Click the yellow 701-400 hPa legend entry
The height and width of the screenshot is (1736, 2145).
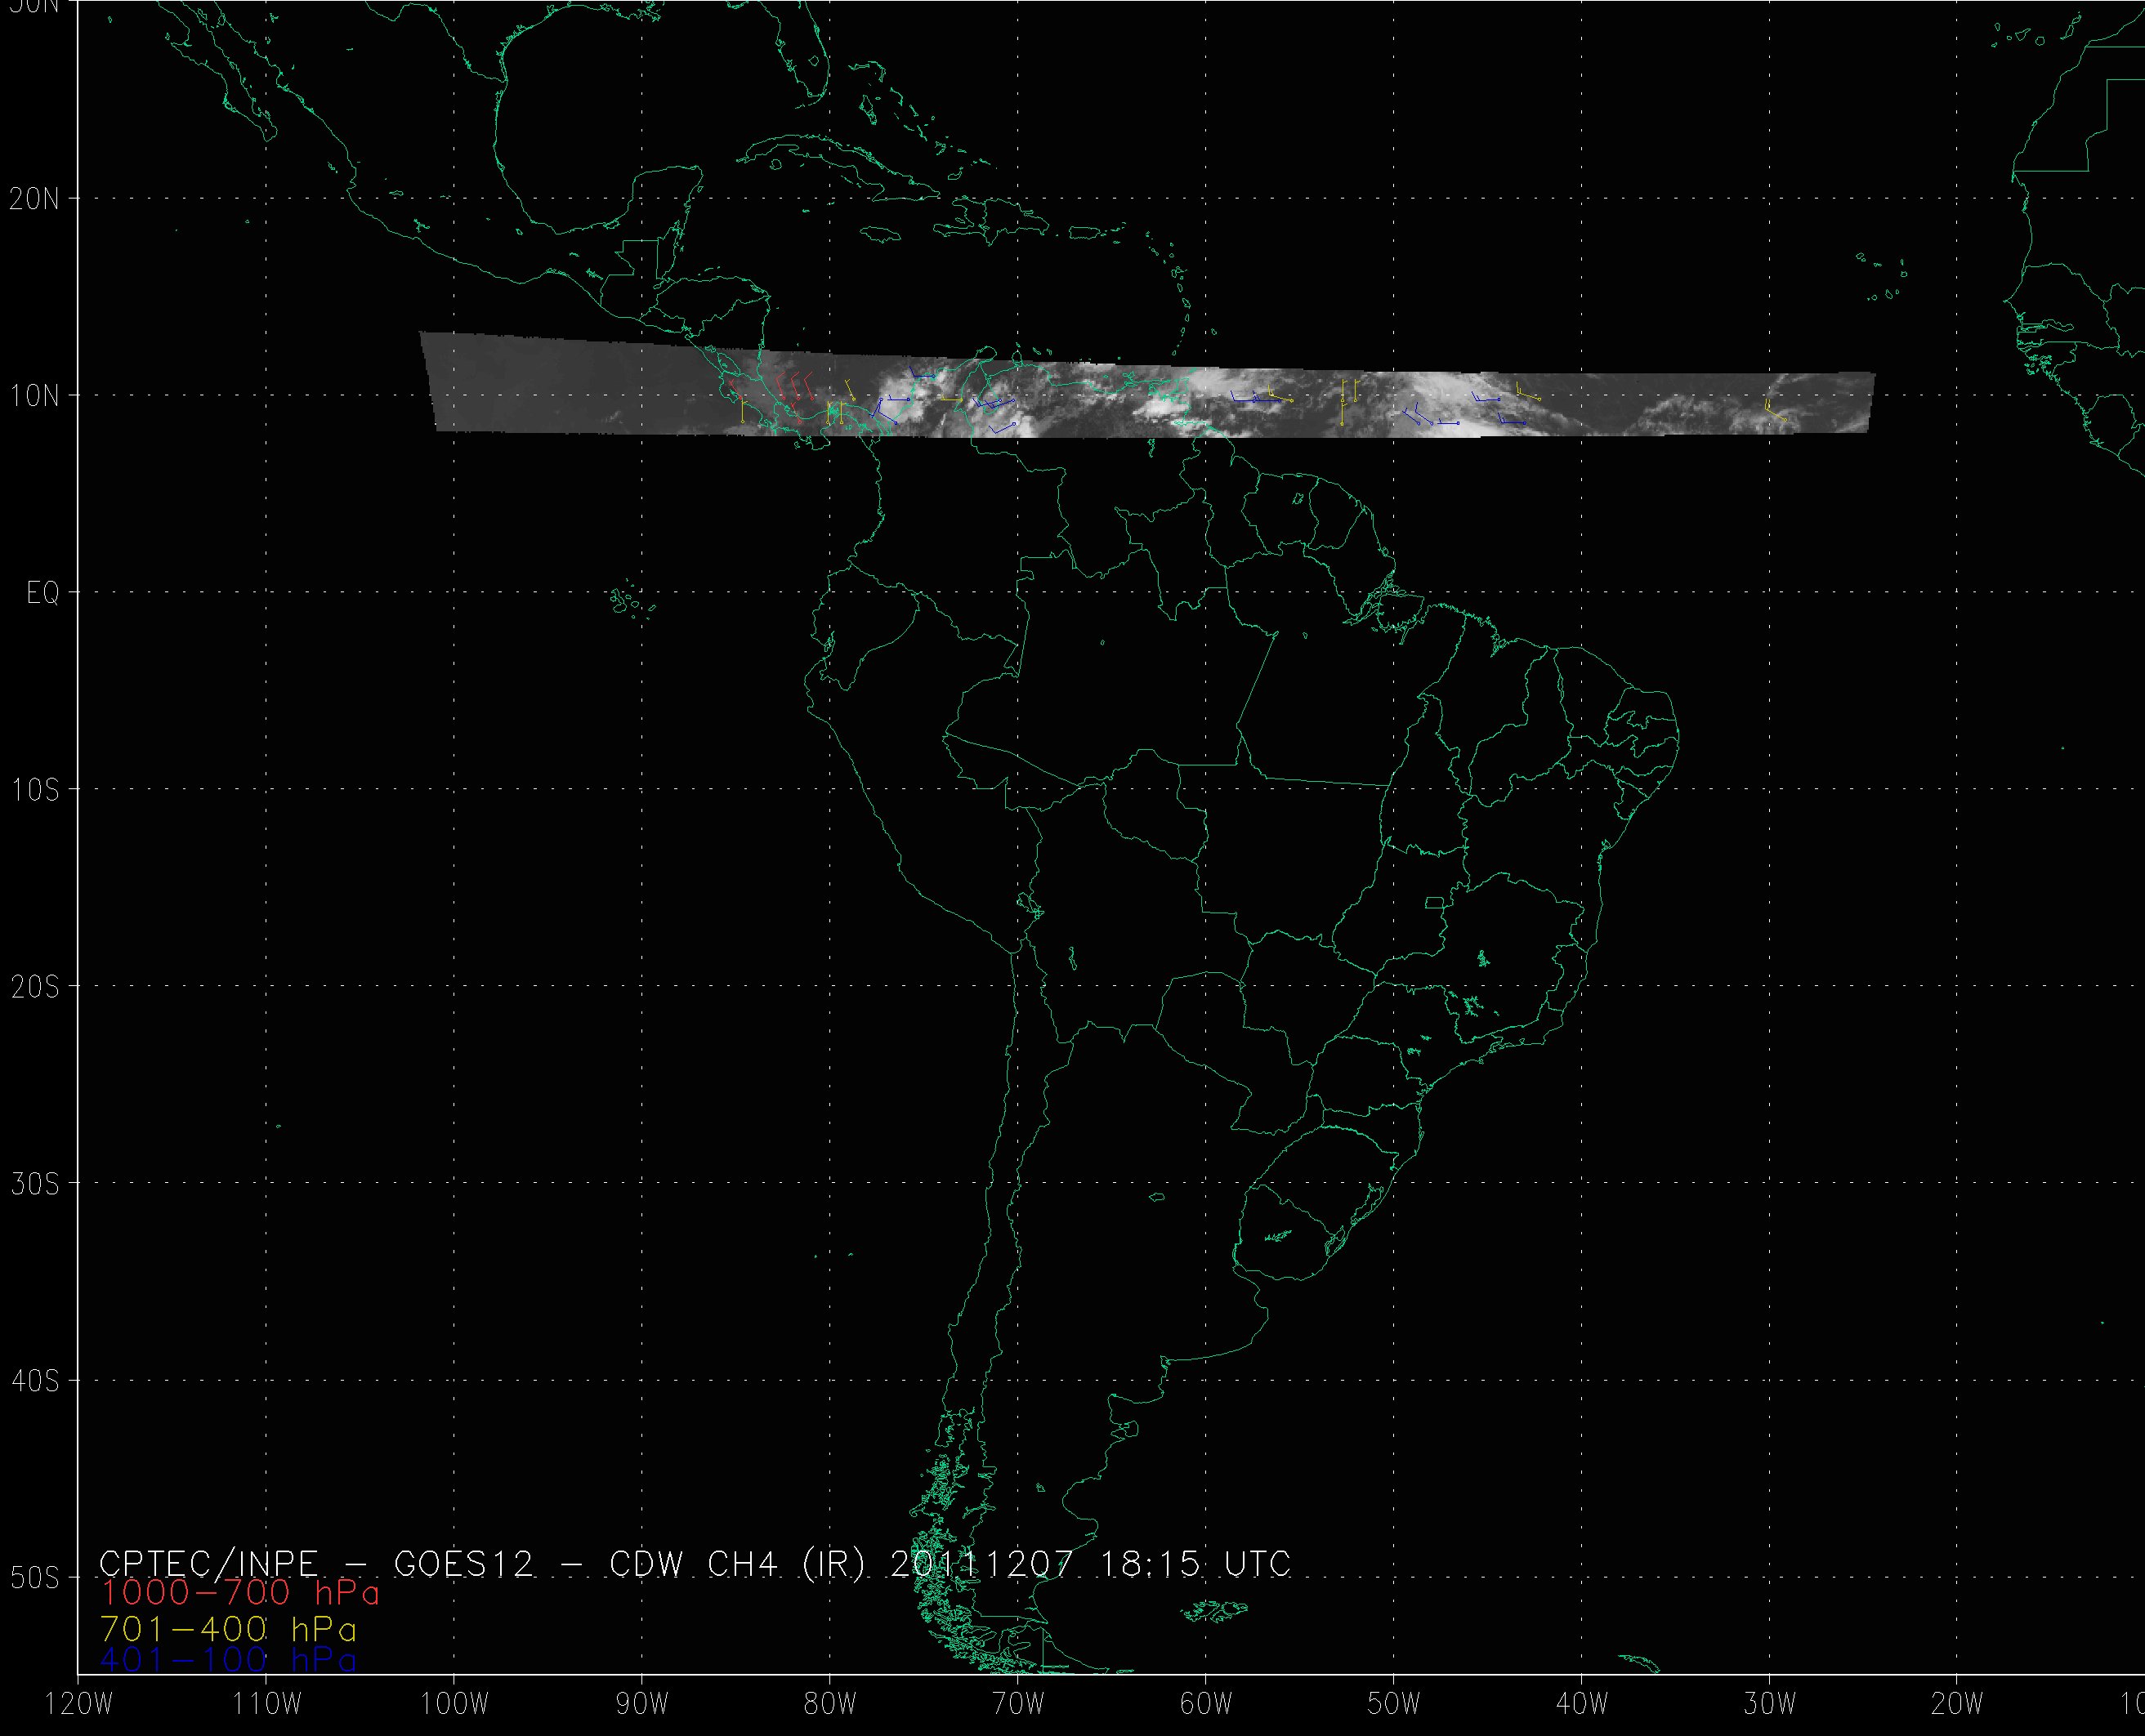(228, 1628)
